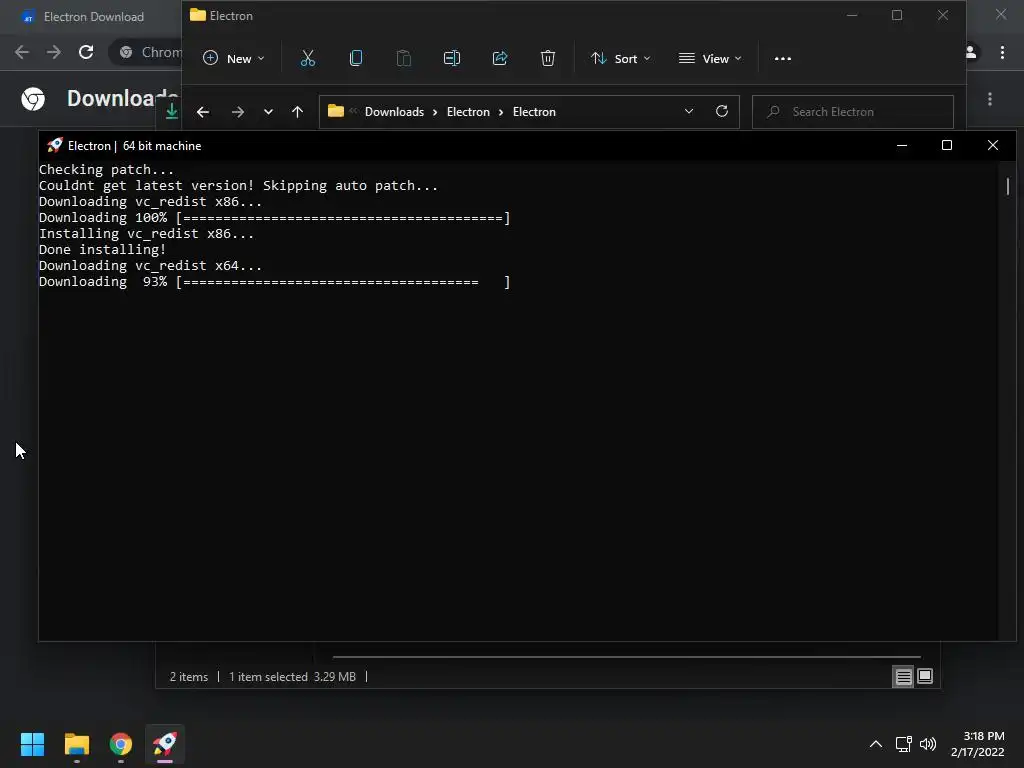Screen dimensions: 1024x768
Task: Click the Electron console vertical scrollbar
Action: [1008, 187]
